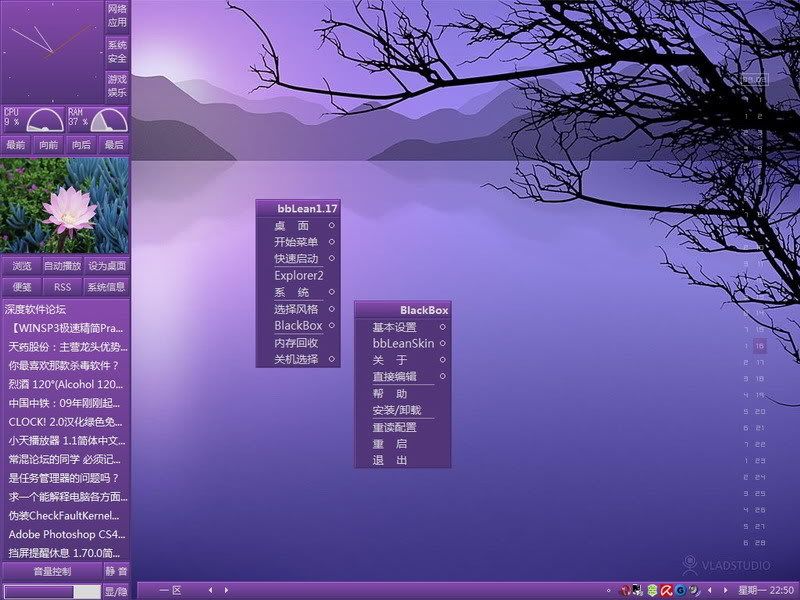Click the volume slider bar
Viewport: 800px width, 600px height.
[x=52, y=592]
